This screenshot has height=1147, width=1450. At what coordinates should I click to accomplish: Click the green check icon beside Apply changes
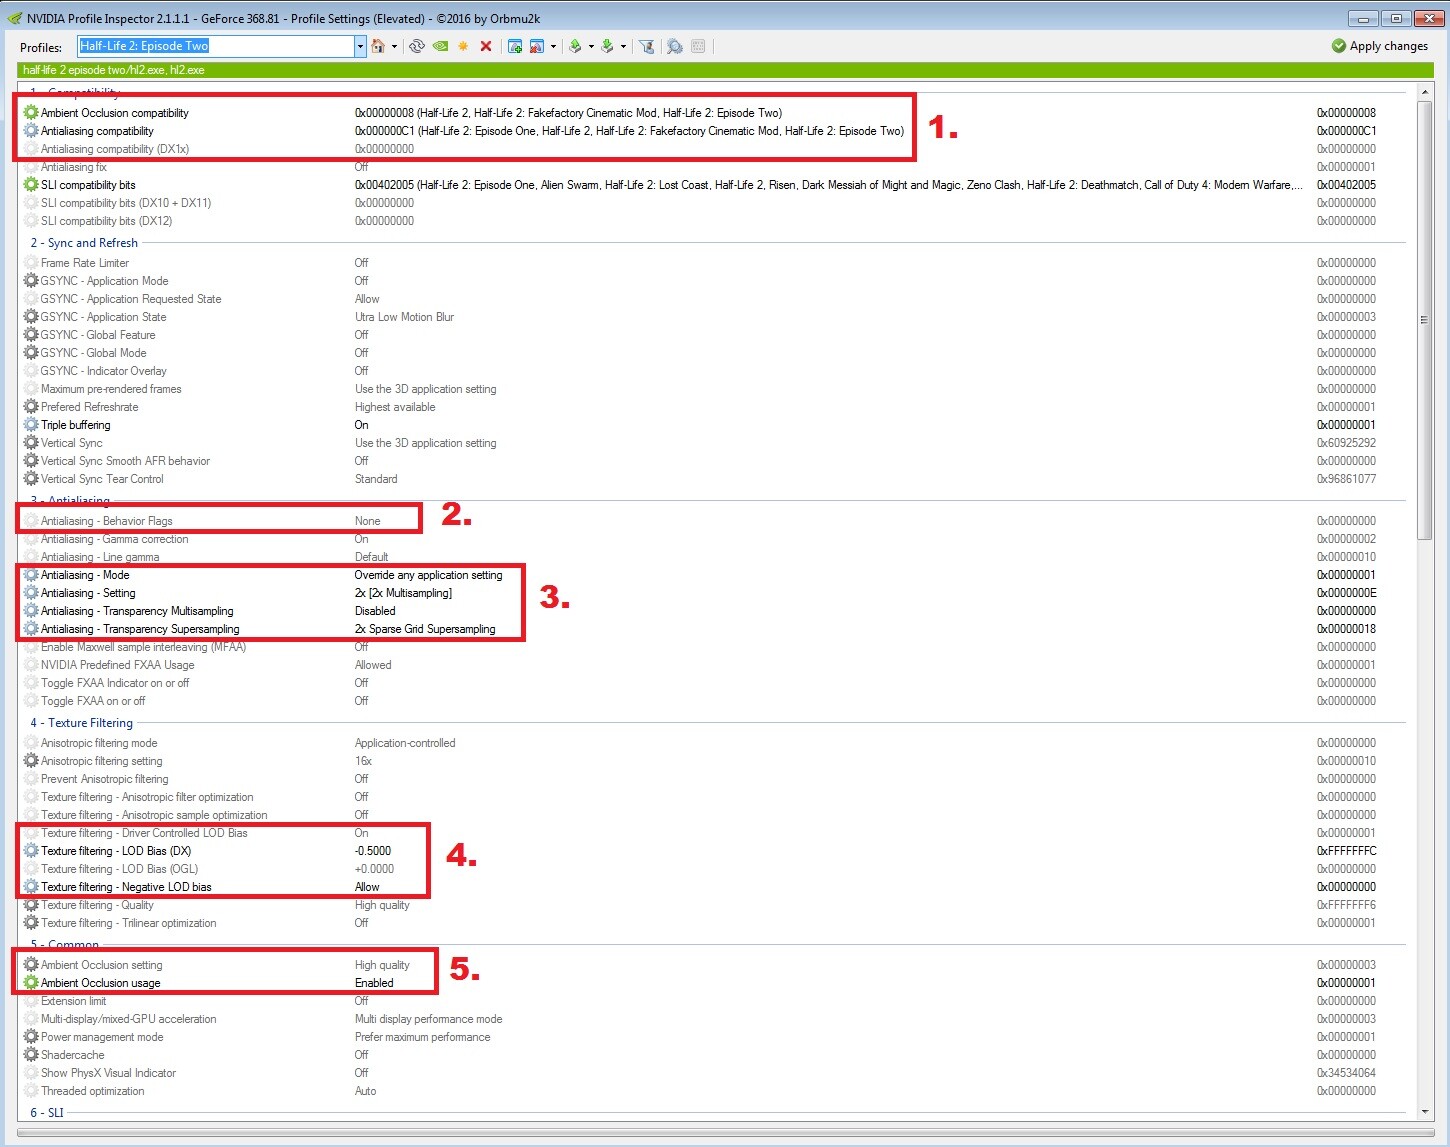coord(1339,46)
